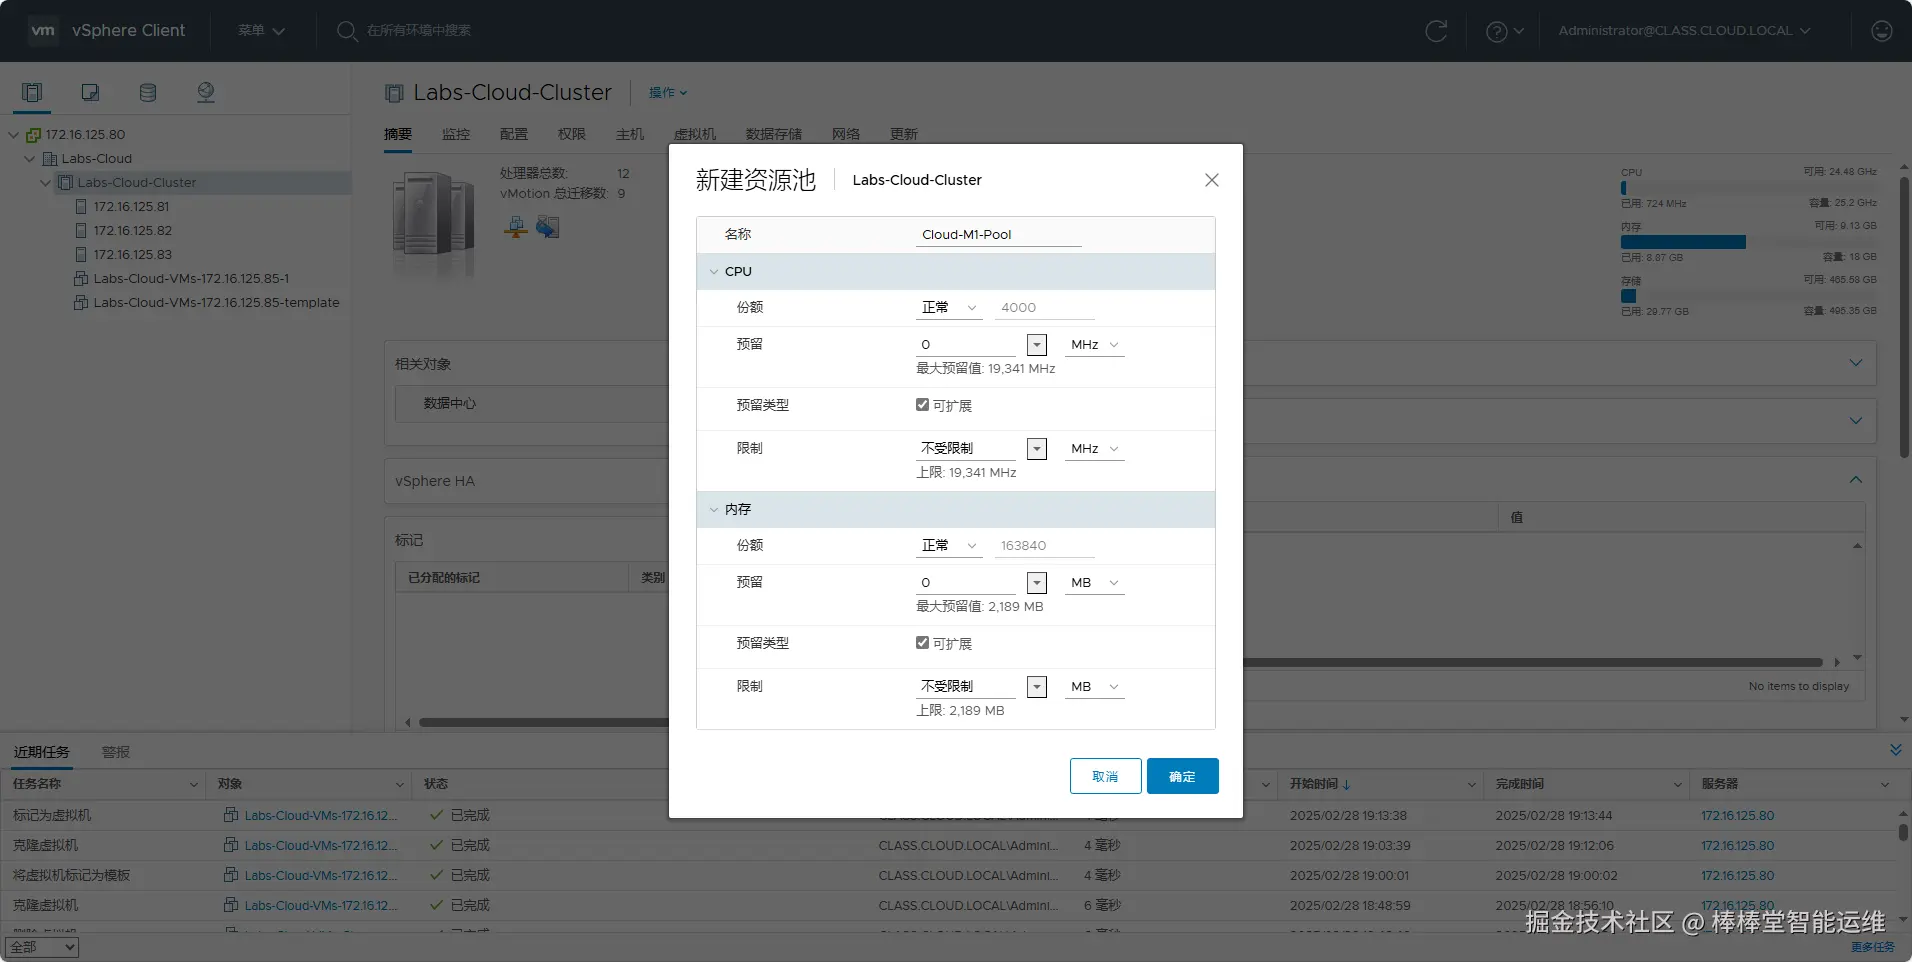Click the global search field in header
Image resolution: width=1912 pixels, height=962 pixels.
(418, 31)
